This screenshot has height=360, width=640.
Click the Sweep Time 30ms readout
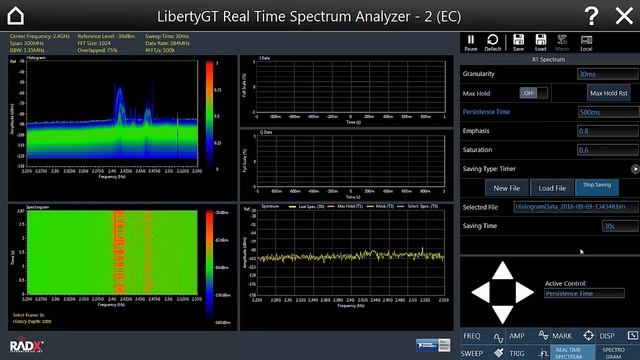[x=167, y=36]
